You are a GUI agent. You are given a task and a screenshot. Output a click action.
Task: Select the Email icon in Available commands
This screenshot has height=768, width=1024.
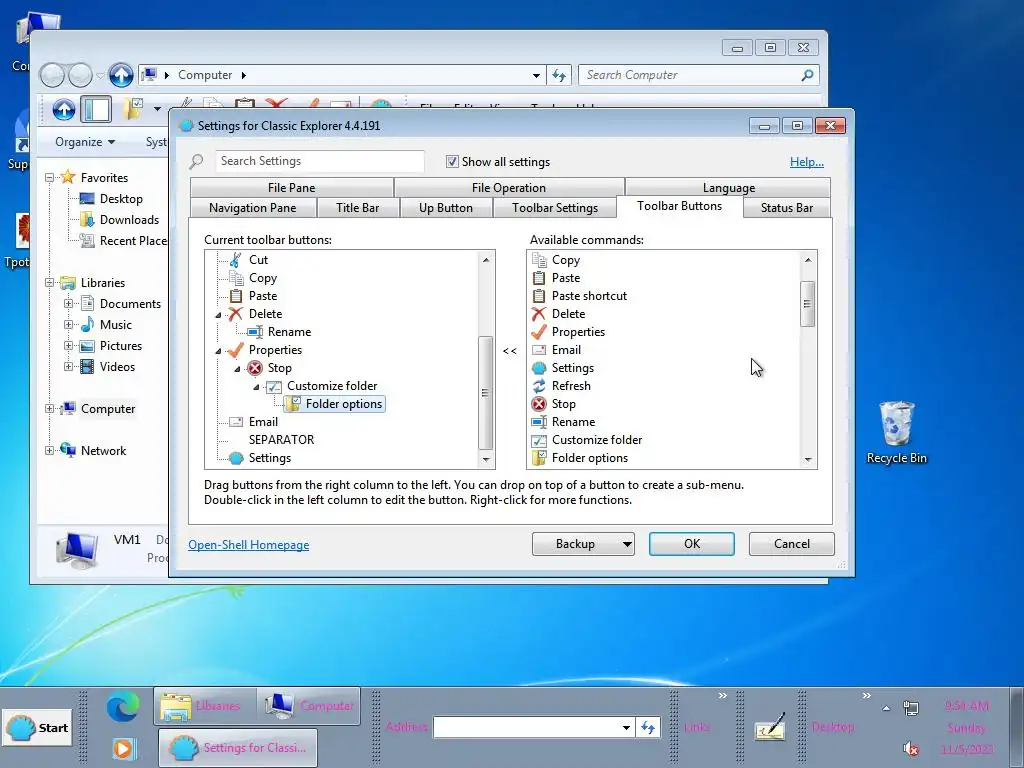pos(539,350)
